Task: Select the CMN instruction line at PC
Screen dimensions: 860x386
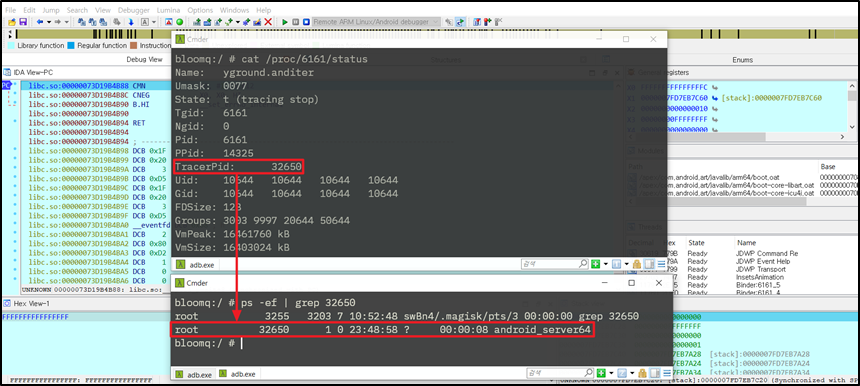Action: pos(96,86)
